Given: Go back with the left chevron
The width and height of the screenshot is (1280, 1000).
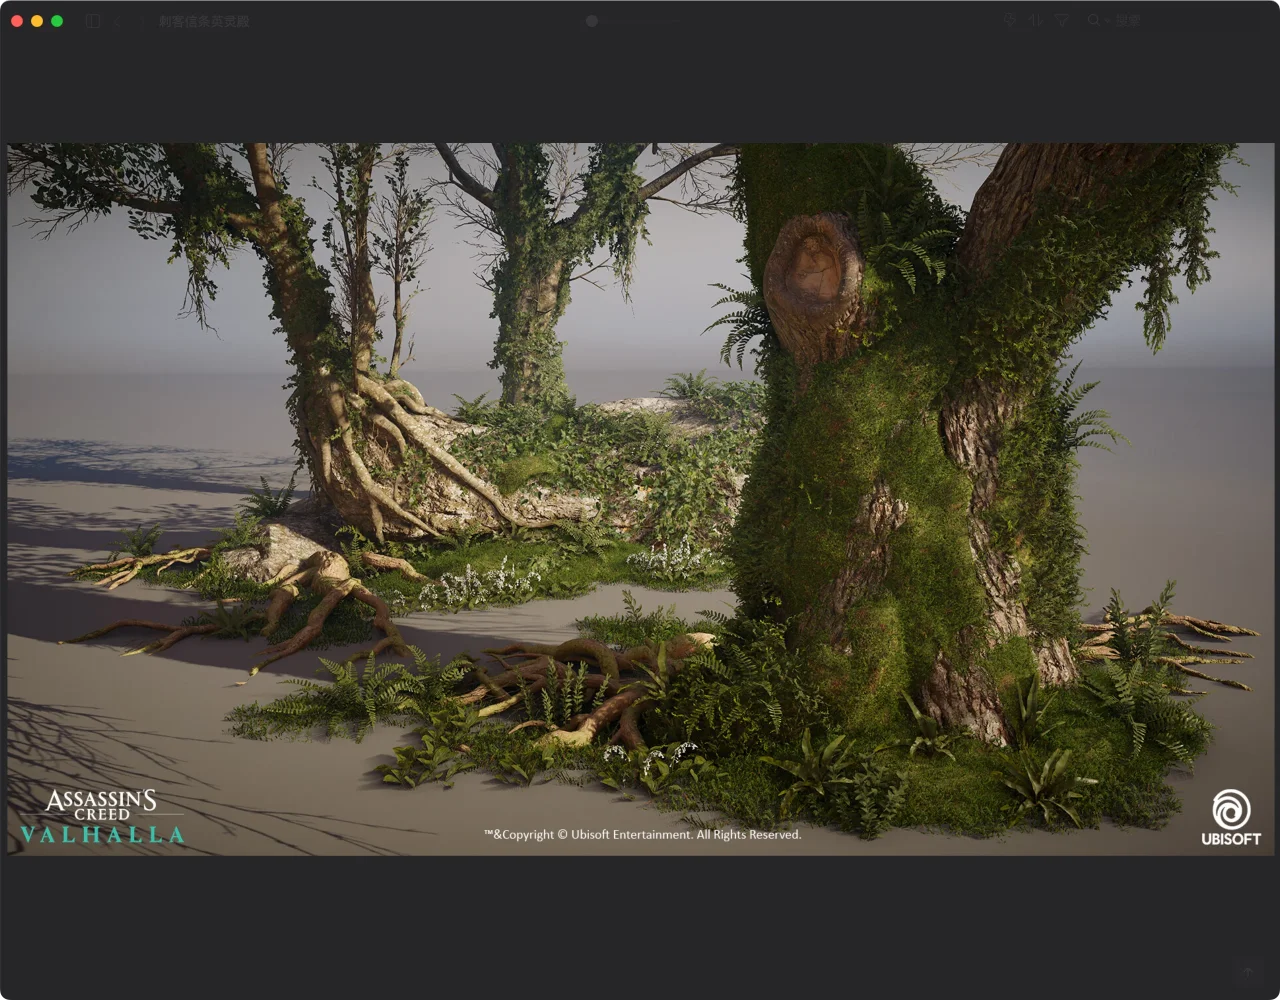Looking at the screenshot, I should click(x=117, y=21).
